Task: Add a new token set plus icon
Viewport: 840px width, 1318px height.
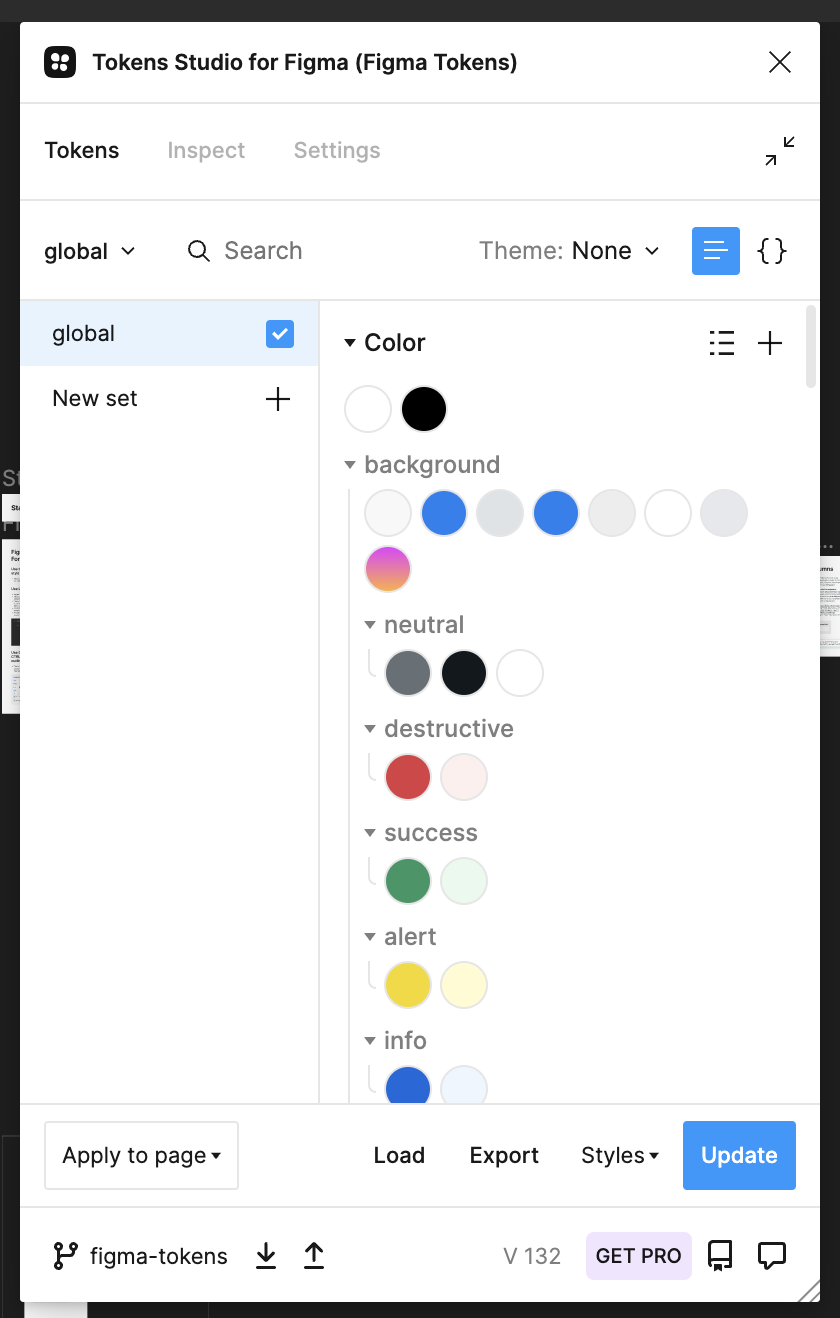Action: [278, 399]
